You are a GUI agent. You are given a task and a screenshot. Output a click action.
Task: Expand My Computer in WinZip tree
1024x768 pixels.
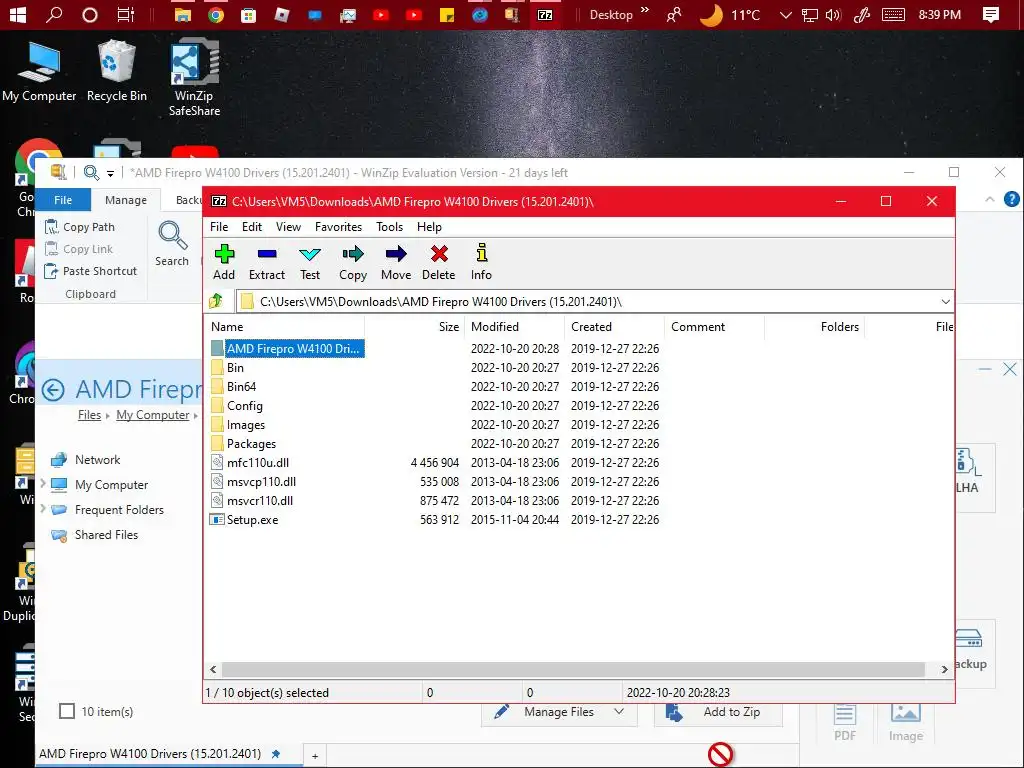pos(43,484)
